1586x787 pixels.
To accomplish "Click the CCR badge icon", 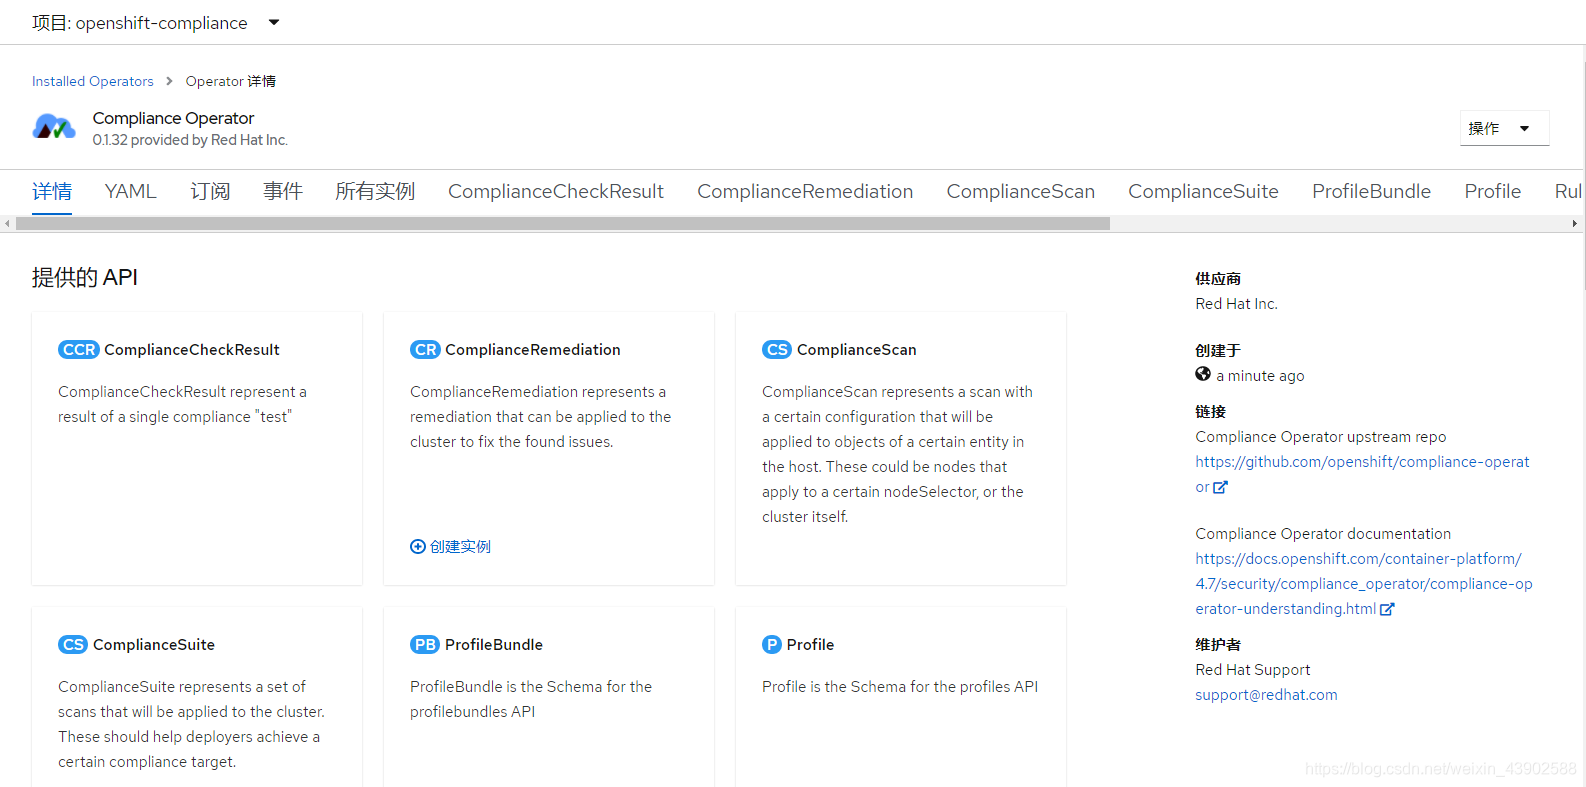I will pyautogui.click(x=78, y=350).
